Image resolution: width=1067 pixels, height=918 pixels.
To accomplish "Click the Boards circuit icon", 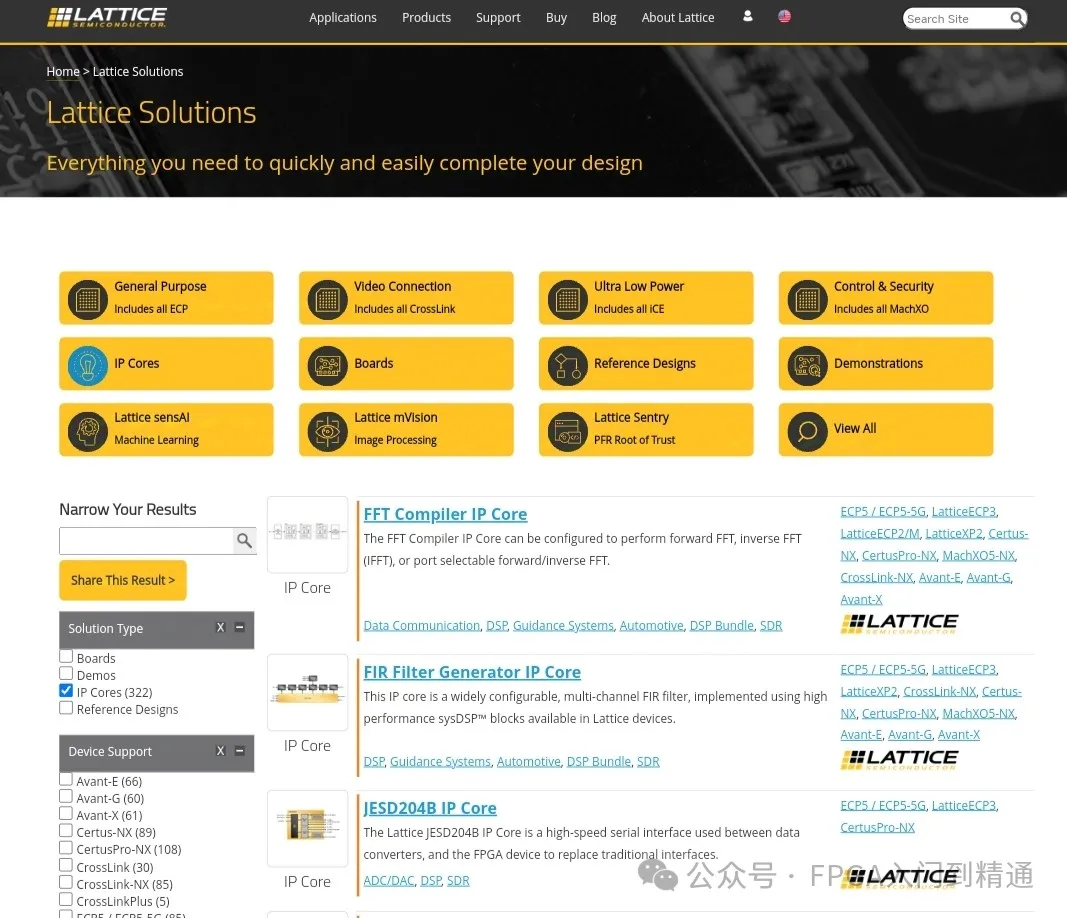I will [327, 365].
